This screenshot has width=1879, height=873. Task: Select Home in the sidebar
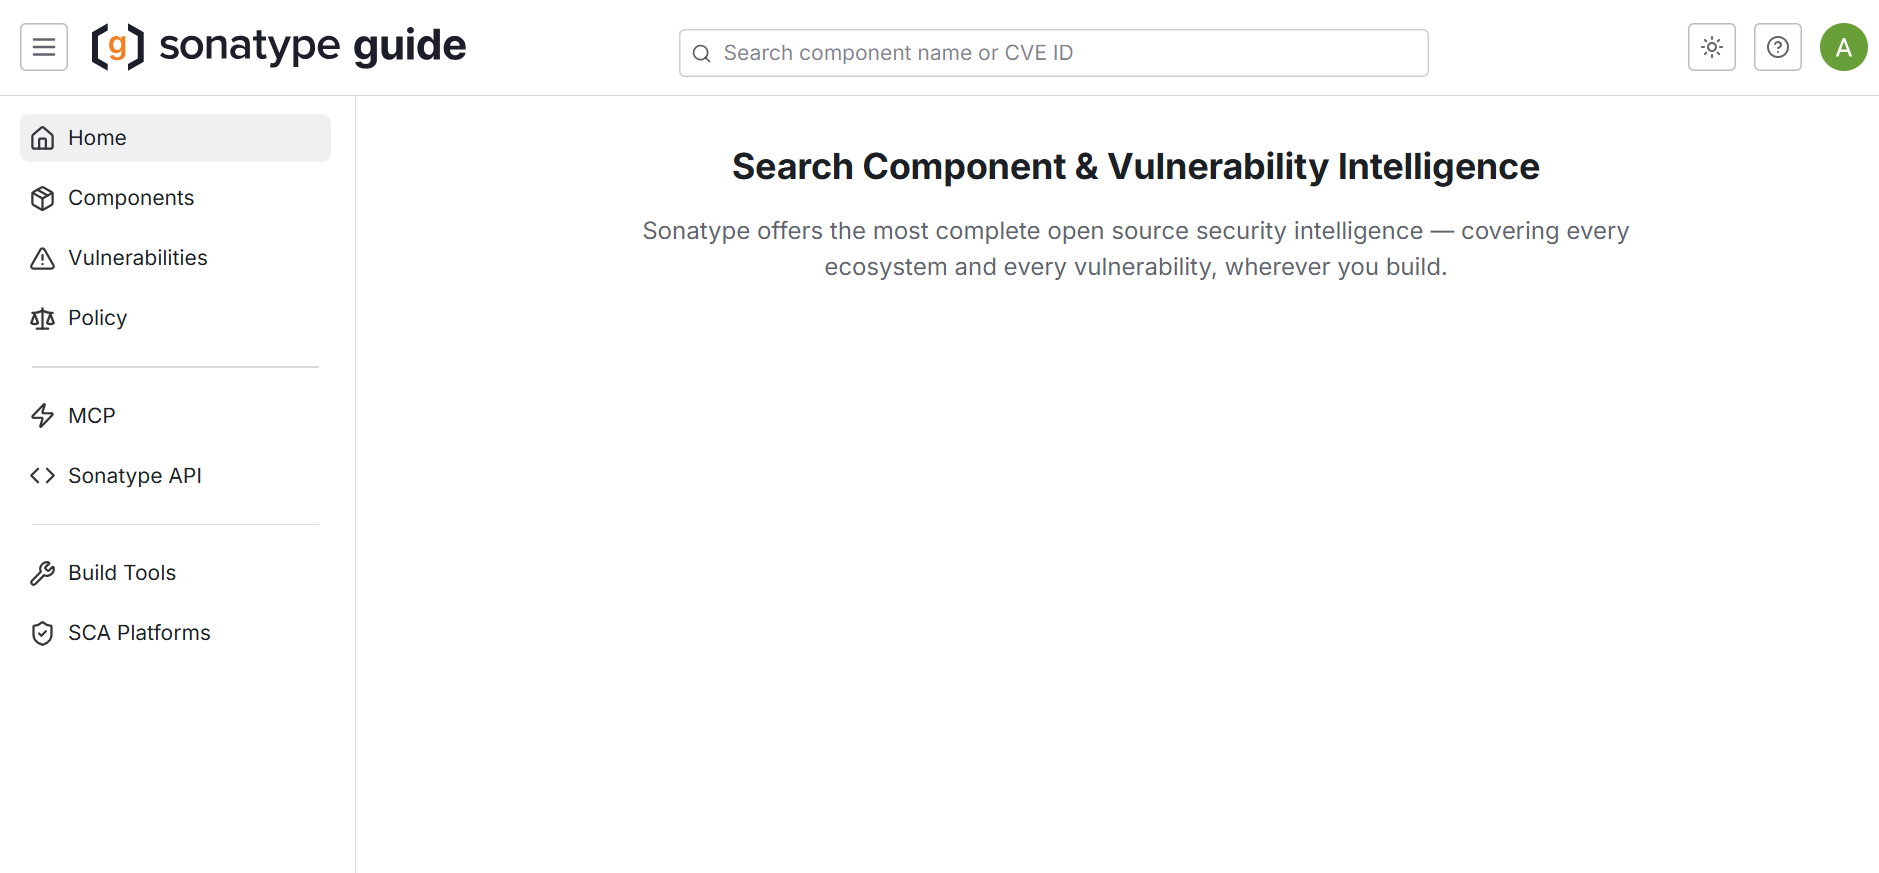coord(97,138)
